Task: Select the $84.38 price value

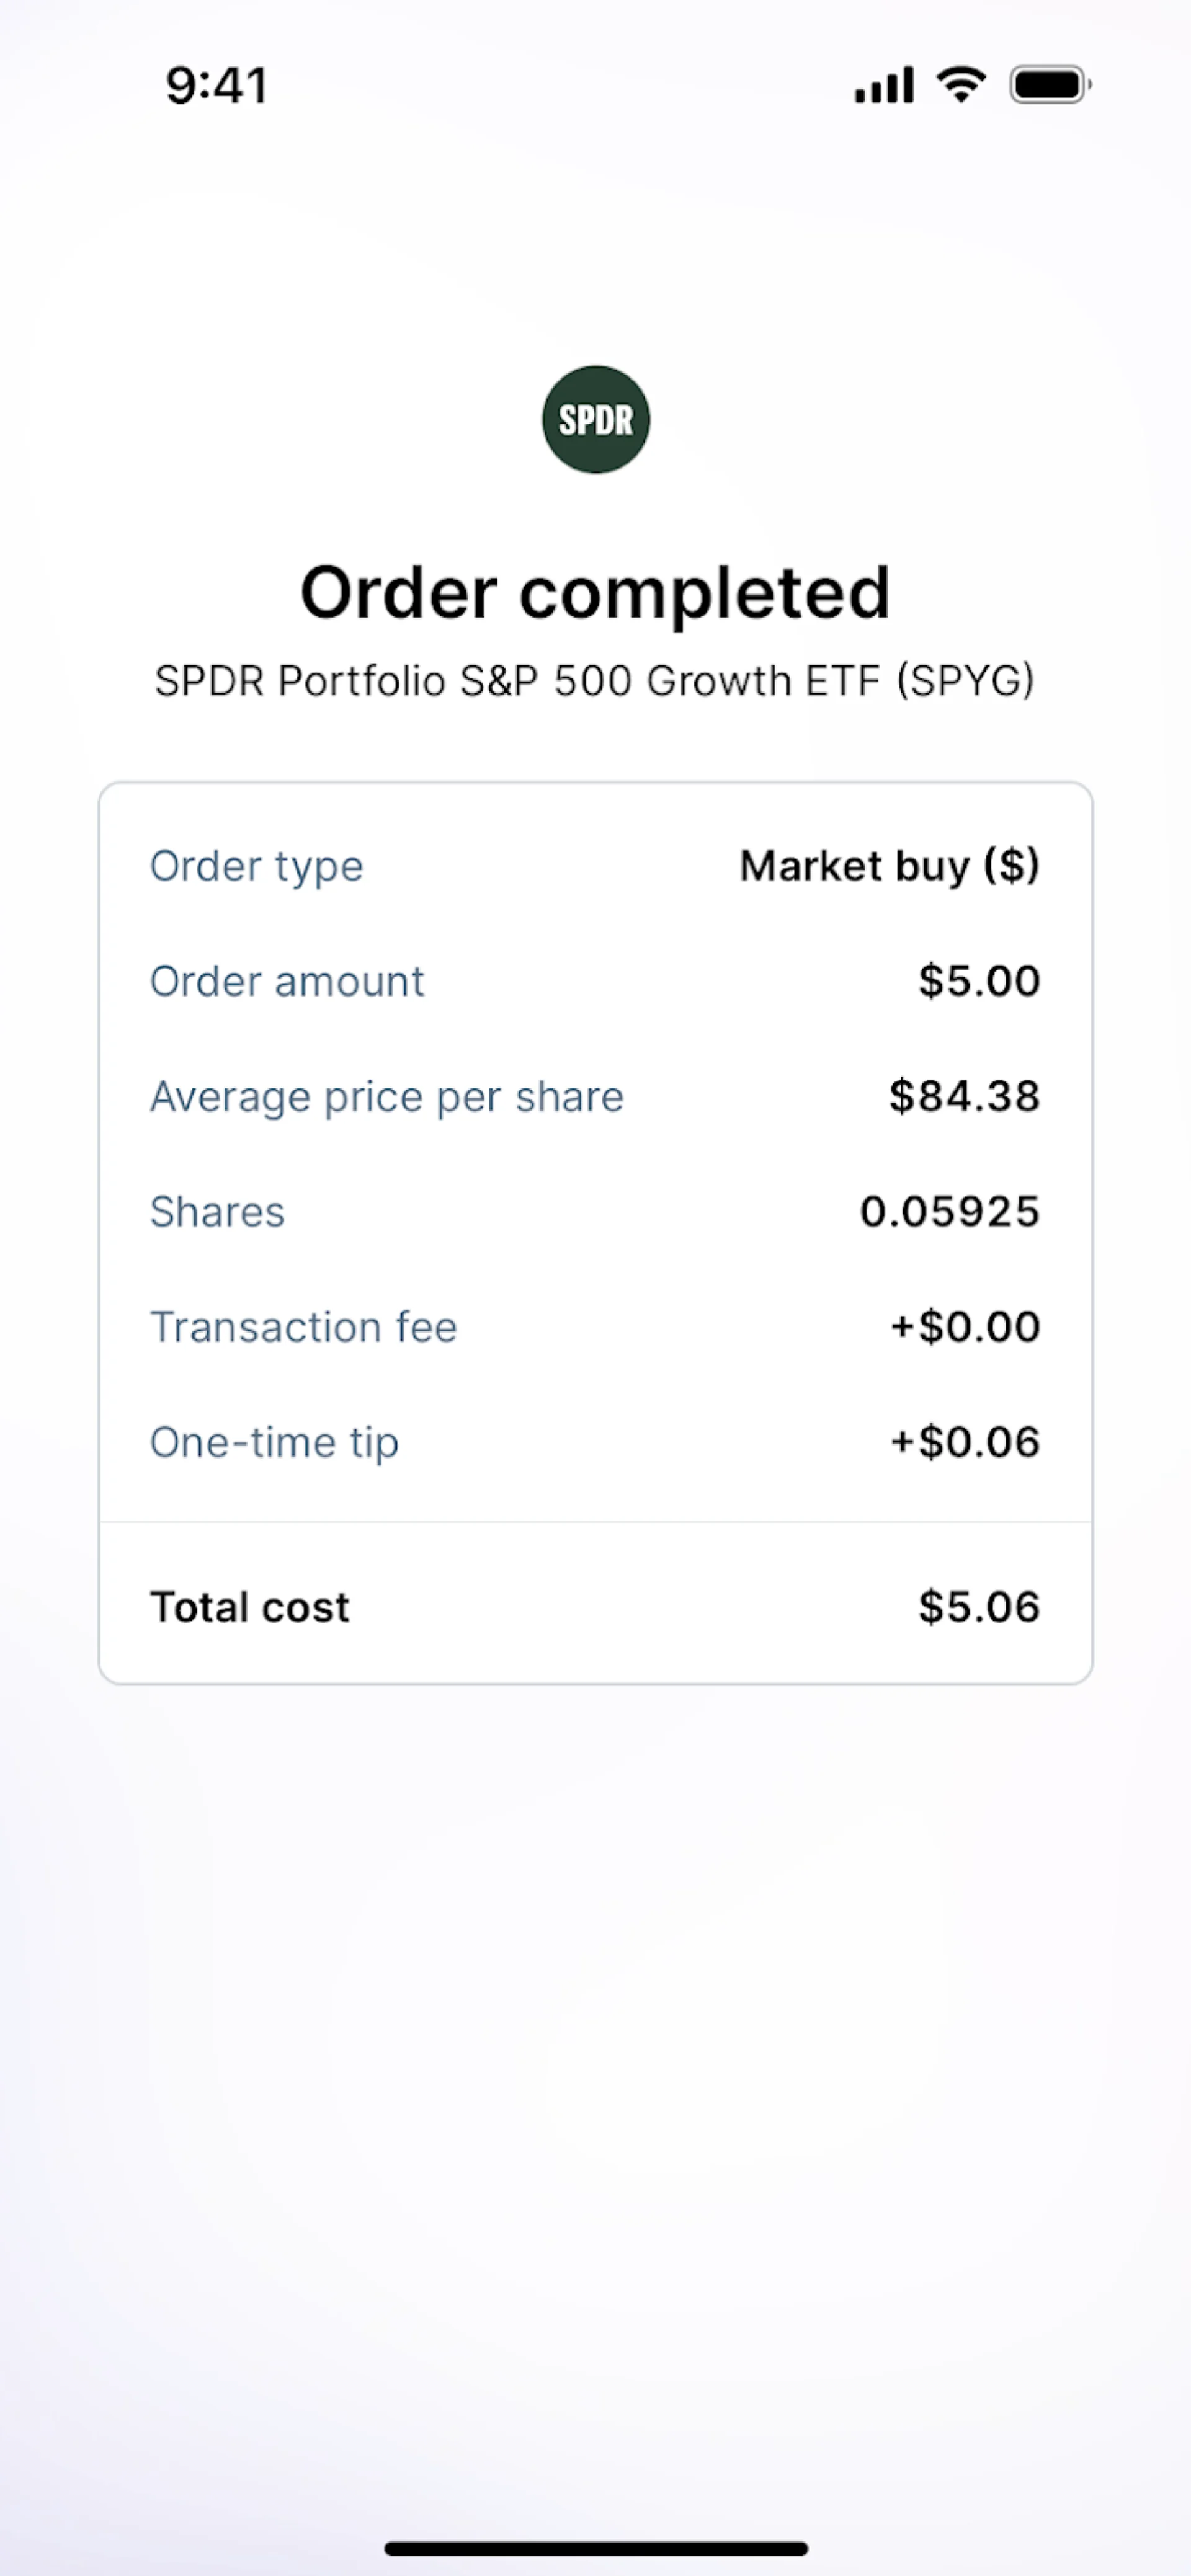Action: pos(964,1097)
